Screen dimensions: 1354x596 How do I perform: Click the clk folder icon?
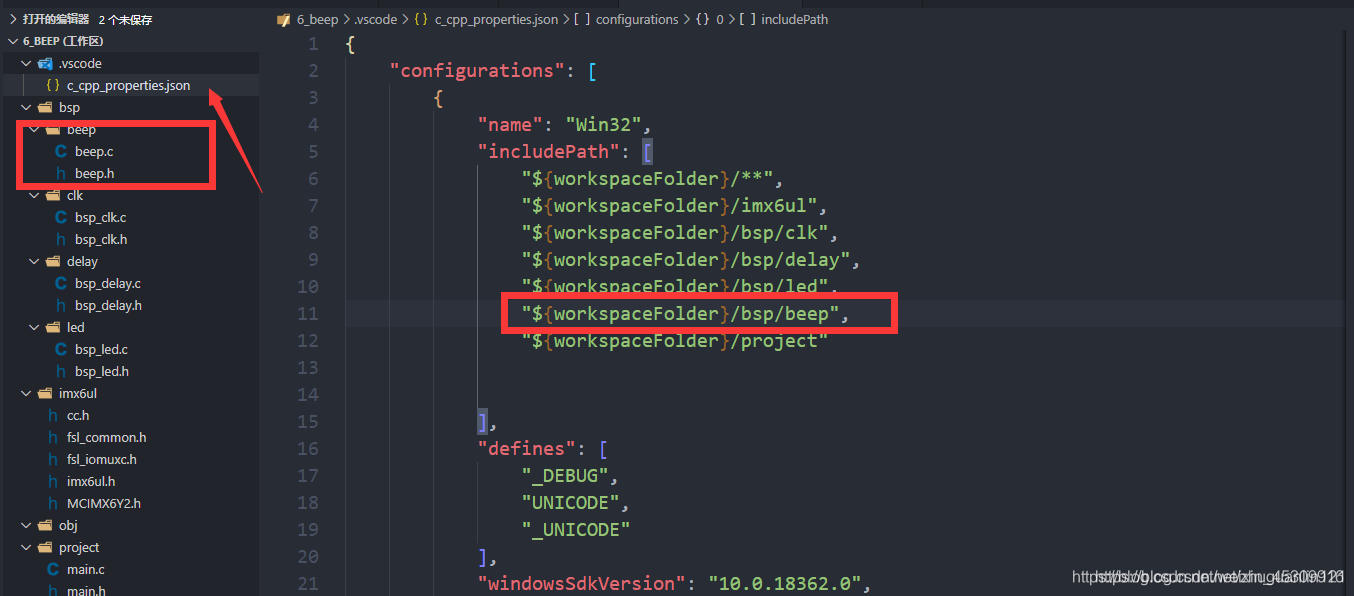(52, 195)
